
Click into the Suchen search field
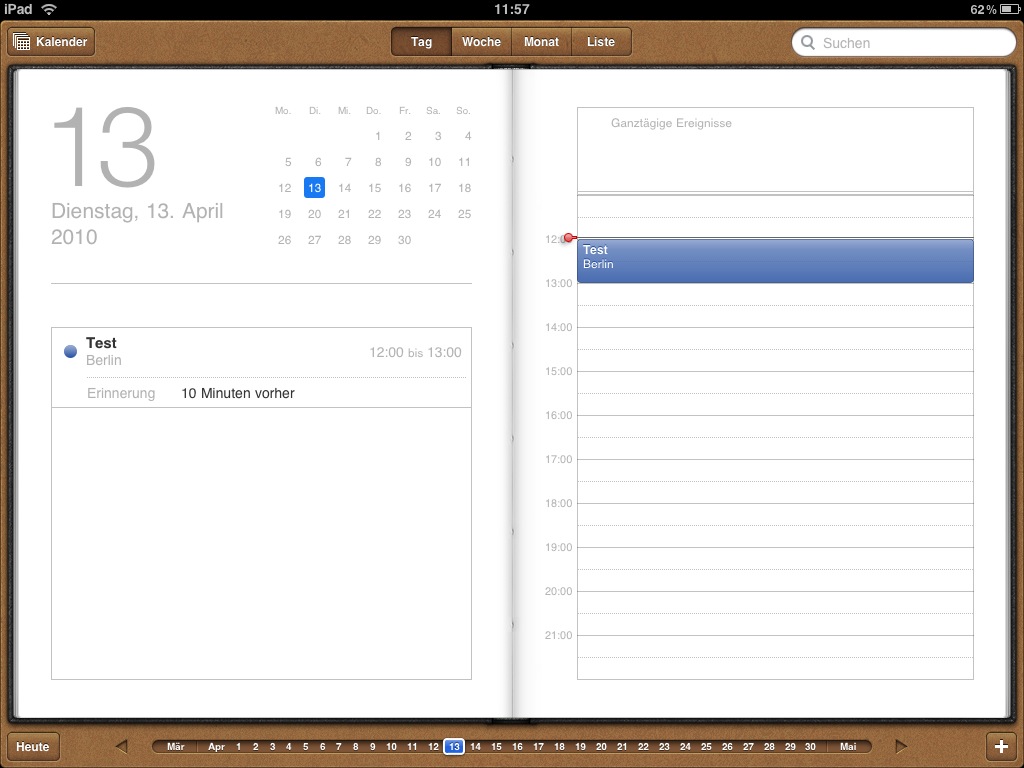(910, 43)
